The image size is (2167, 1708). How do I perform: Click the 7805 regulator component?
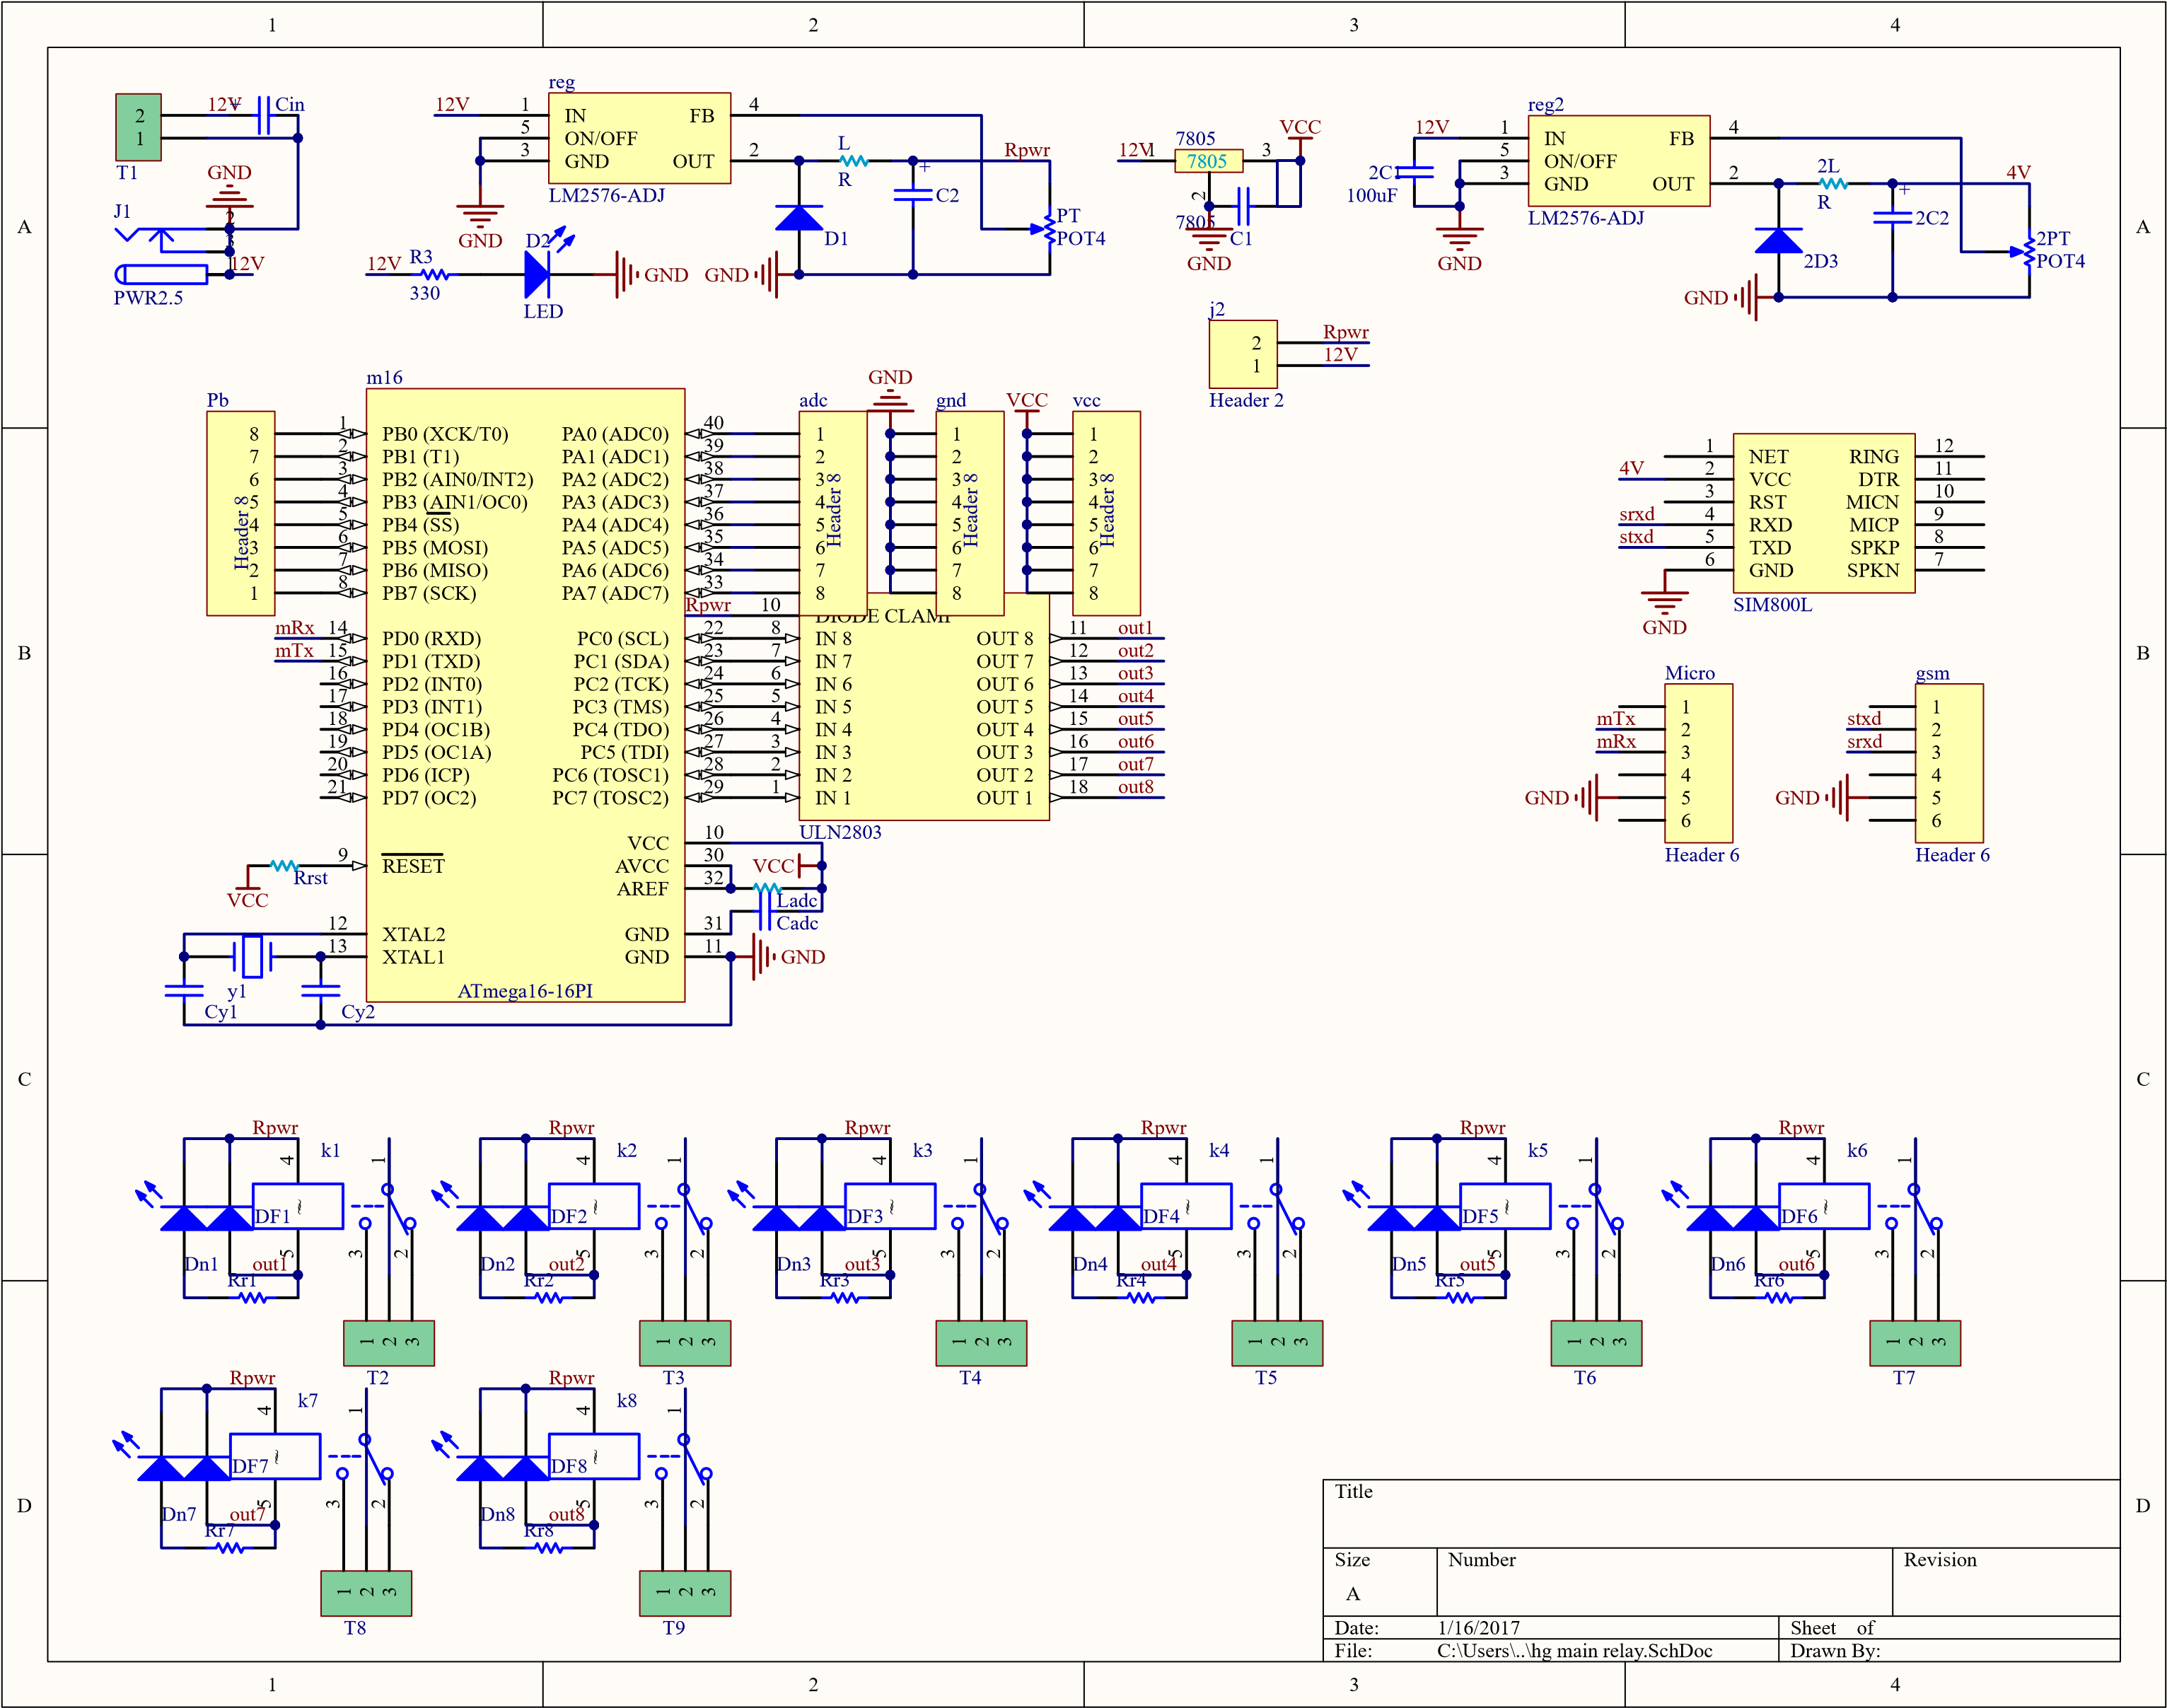(1207, 161)
